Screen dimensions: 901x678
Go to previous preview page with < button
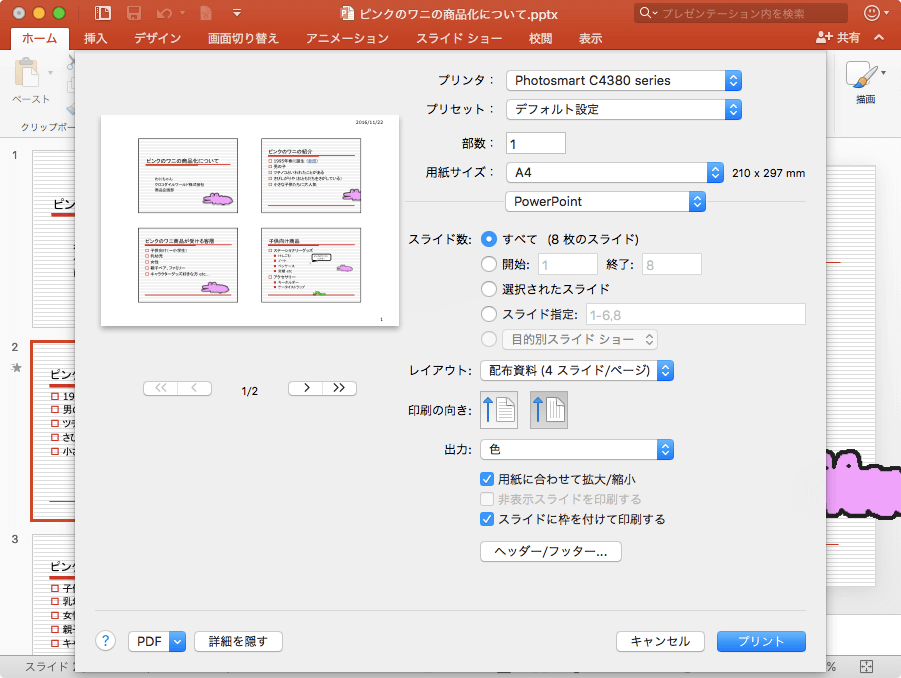(194, 388)
